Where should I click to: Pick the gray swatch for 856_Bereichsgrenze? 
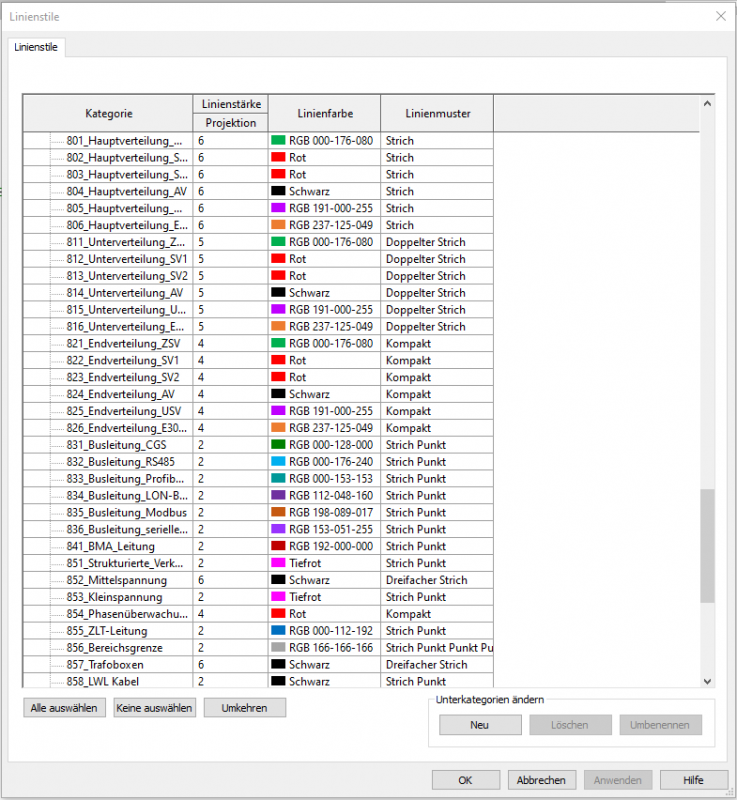278,648
